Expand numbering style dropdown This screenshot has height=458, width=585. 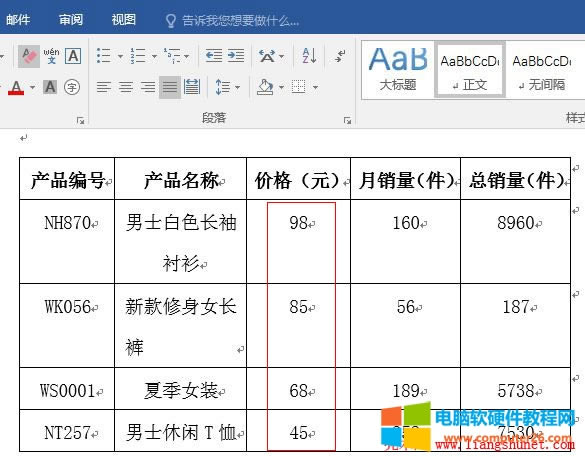click(154, 56)
